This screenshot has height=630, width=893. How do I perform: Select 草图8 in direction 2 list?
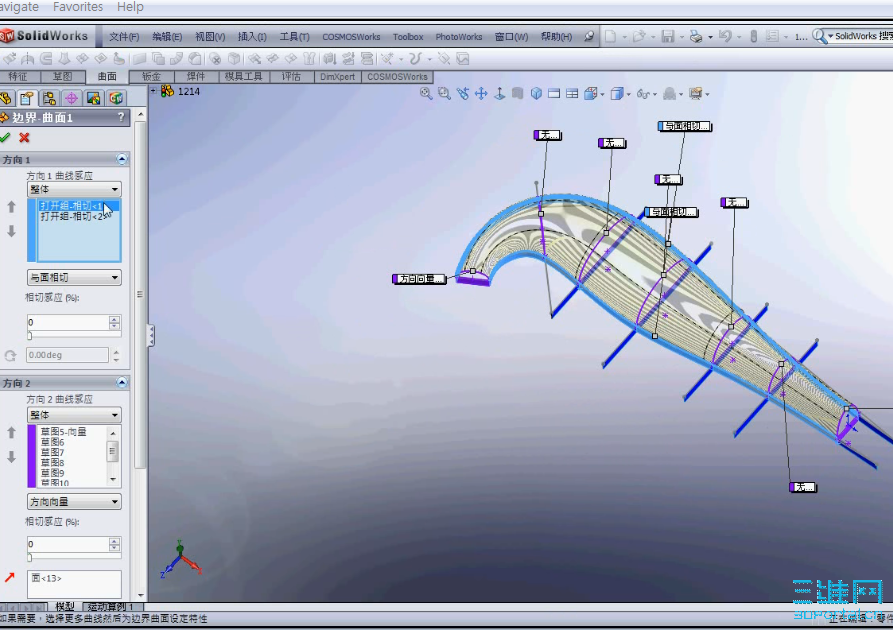click(x=52, y=463)
